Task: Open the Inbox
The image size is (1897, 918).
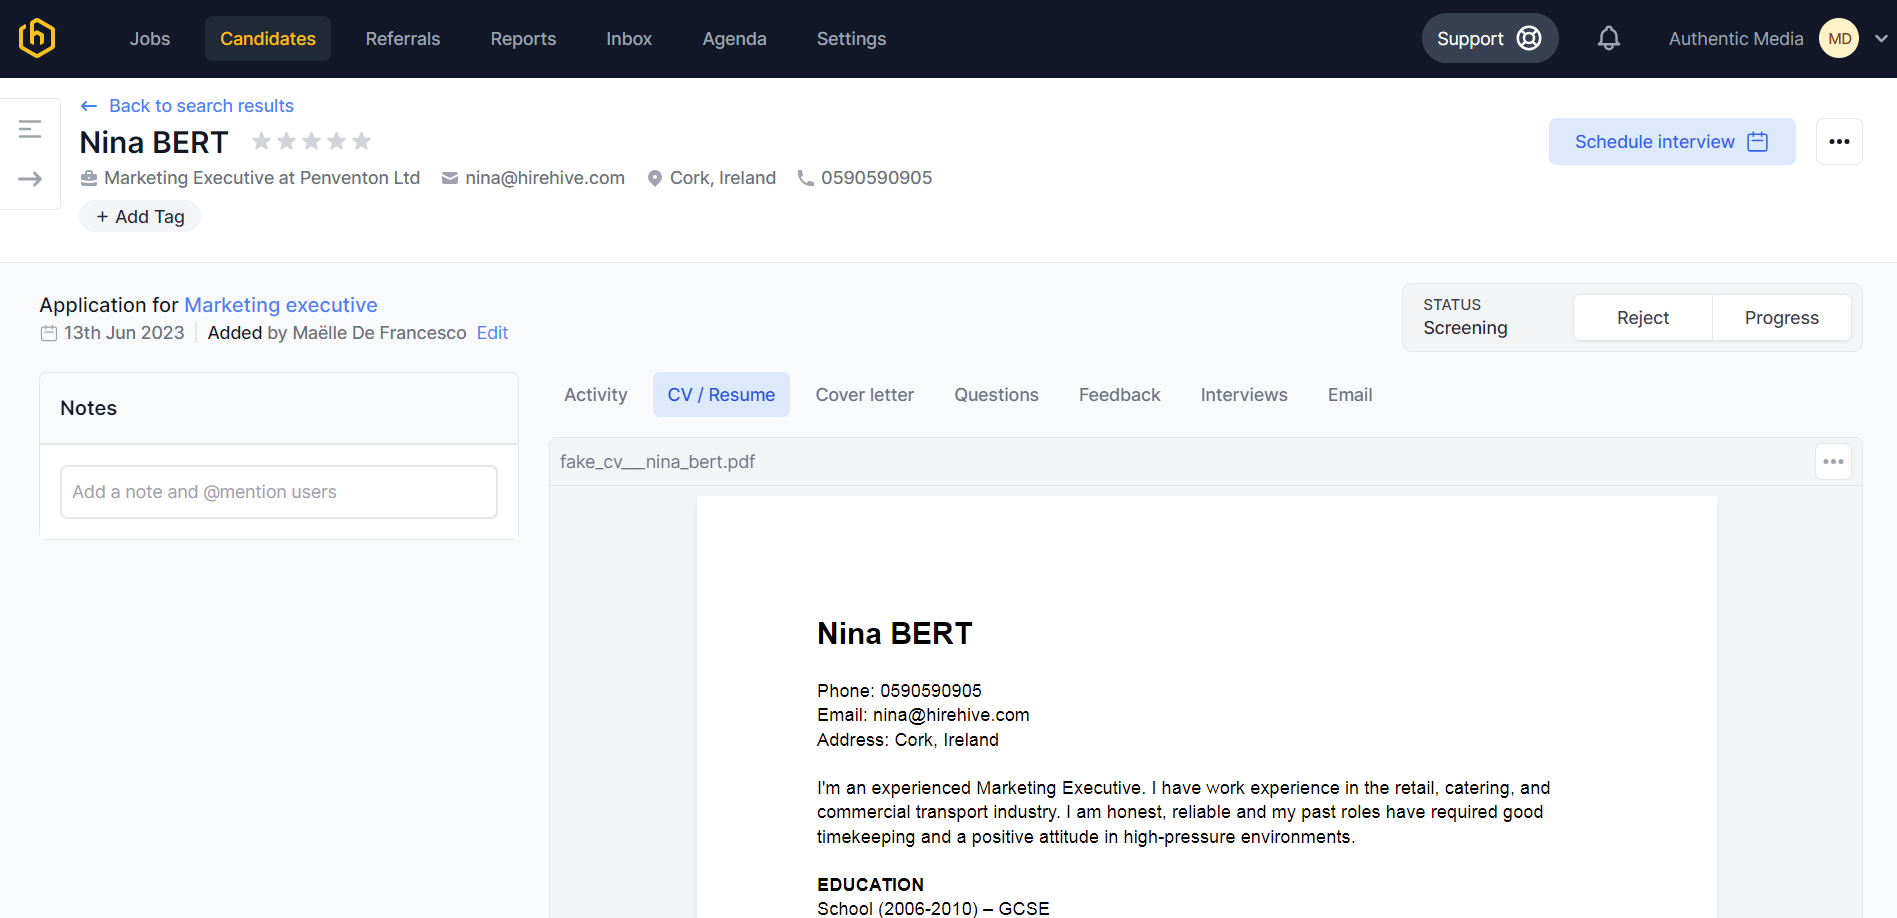Action: coord(629,38)
